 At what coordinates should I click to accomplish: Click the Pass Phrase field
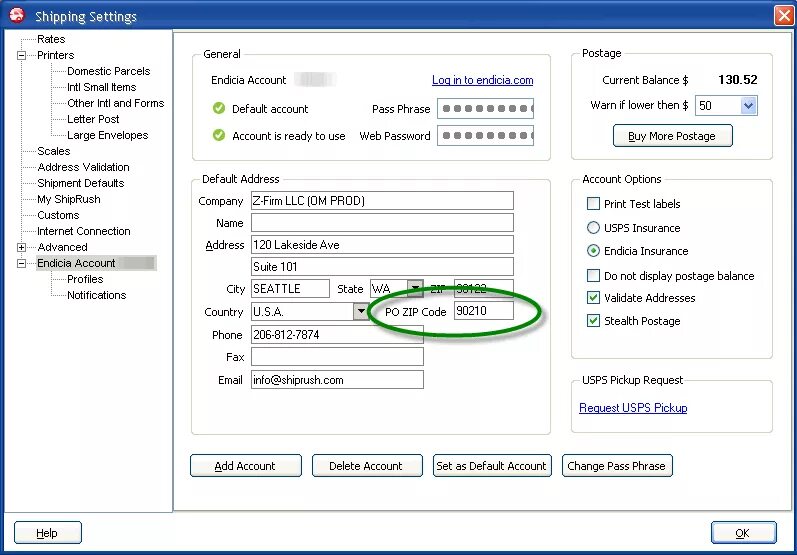coord(485,109)
